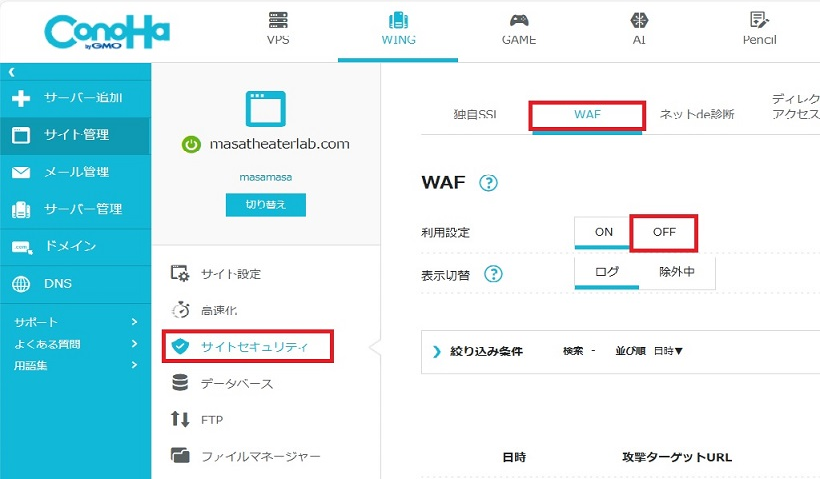
Task: Click the WAF help question mark icon
Action: coord(488,183)
